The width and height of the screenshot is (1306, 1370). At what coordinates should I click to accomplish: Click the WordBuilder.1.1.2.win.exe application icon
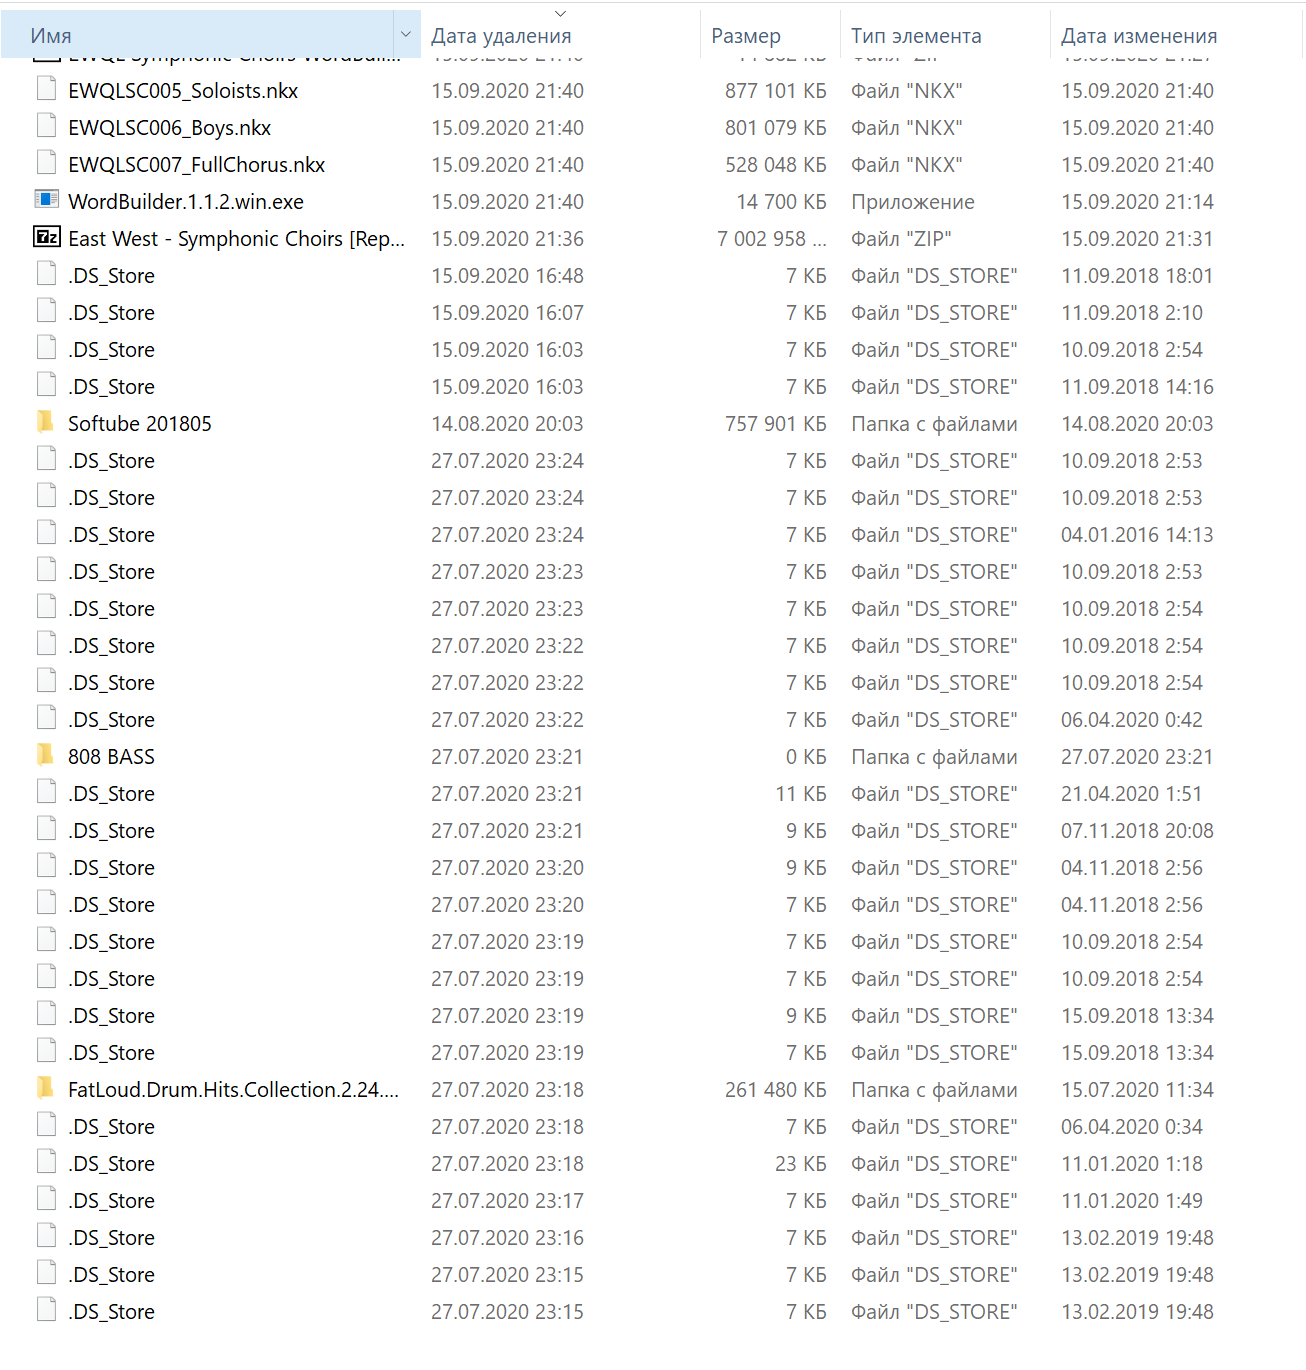[46, 200]
